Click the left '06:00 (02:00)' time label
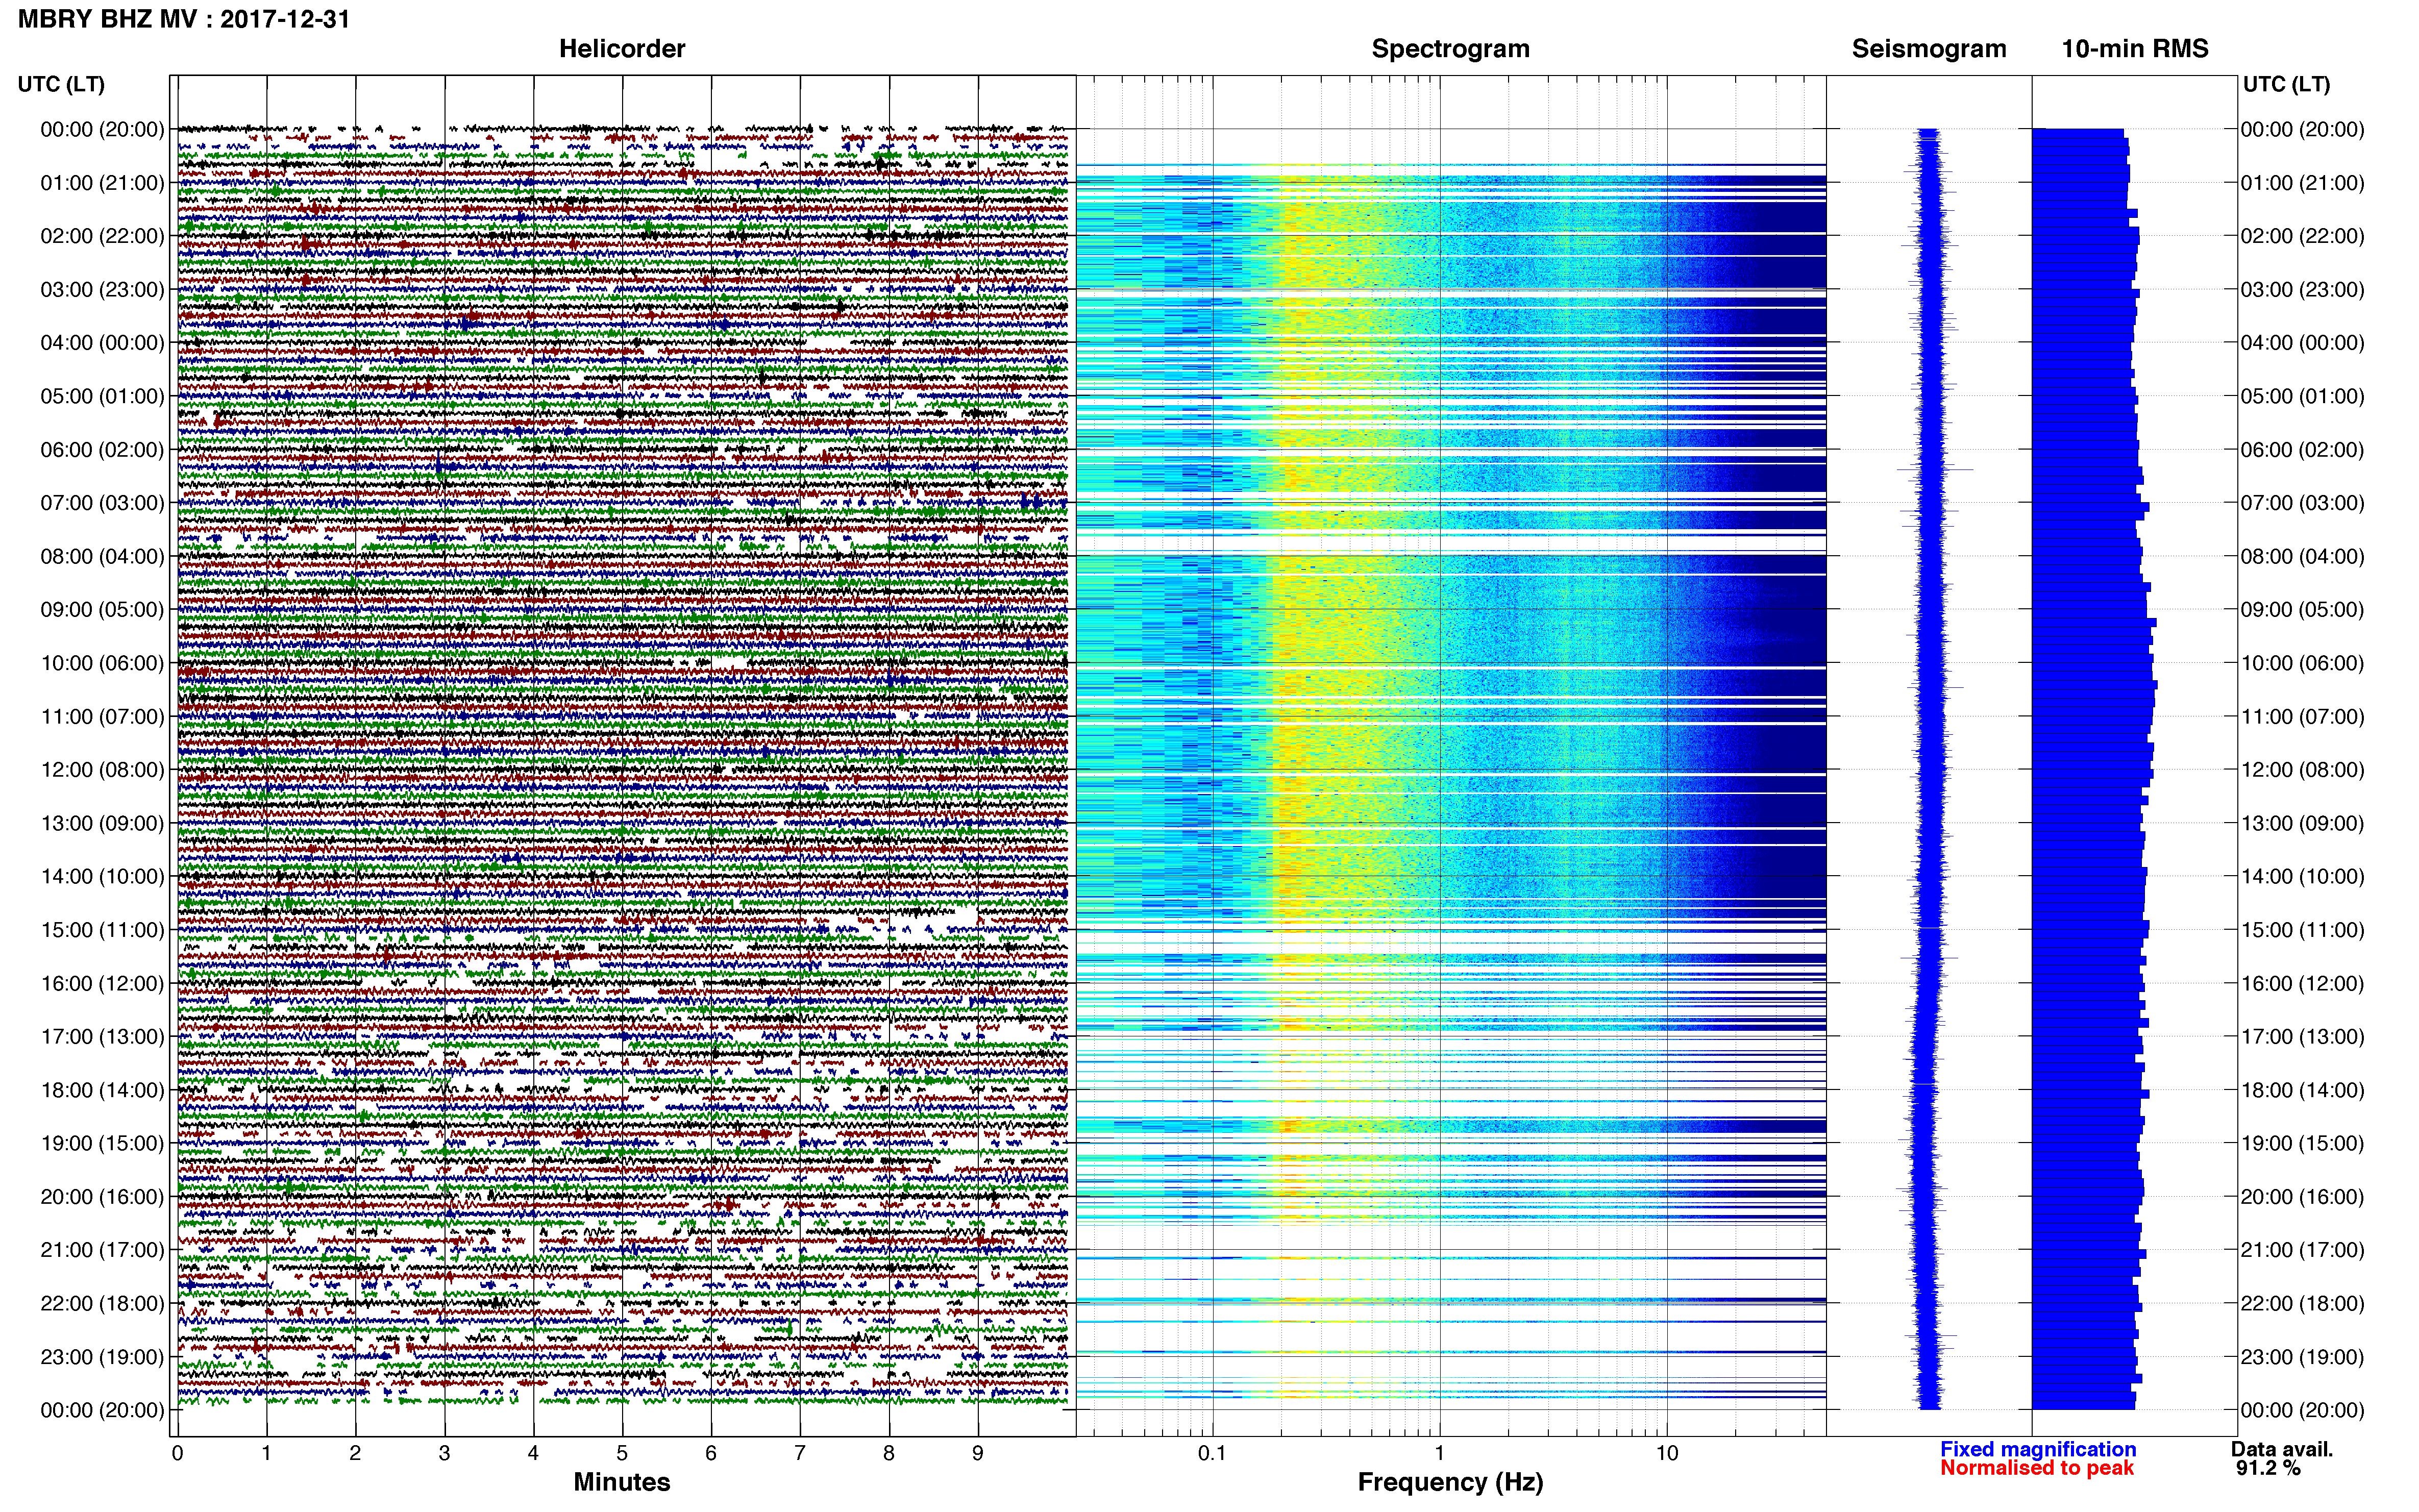 (x=102, y=450)
